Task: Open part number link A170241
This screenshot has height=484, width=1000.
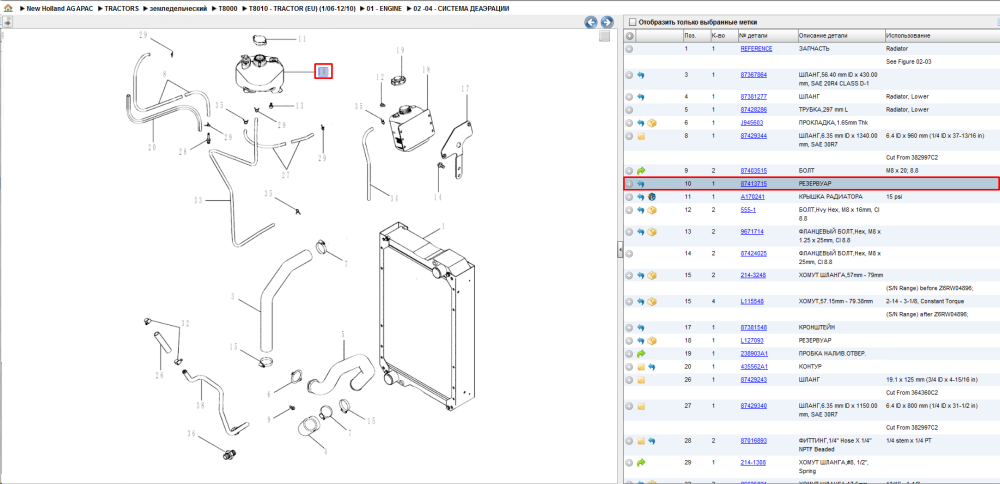Action: point(753,198)
